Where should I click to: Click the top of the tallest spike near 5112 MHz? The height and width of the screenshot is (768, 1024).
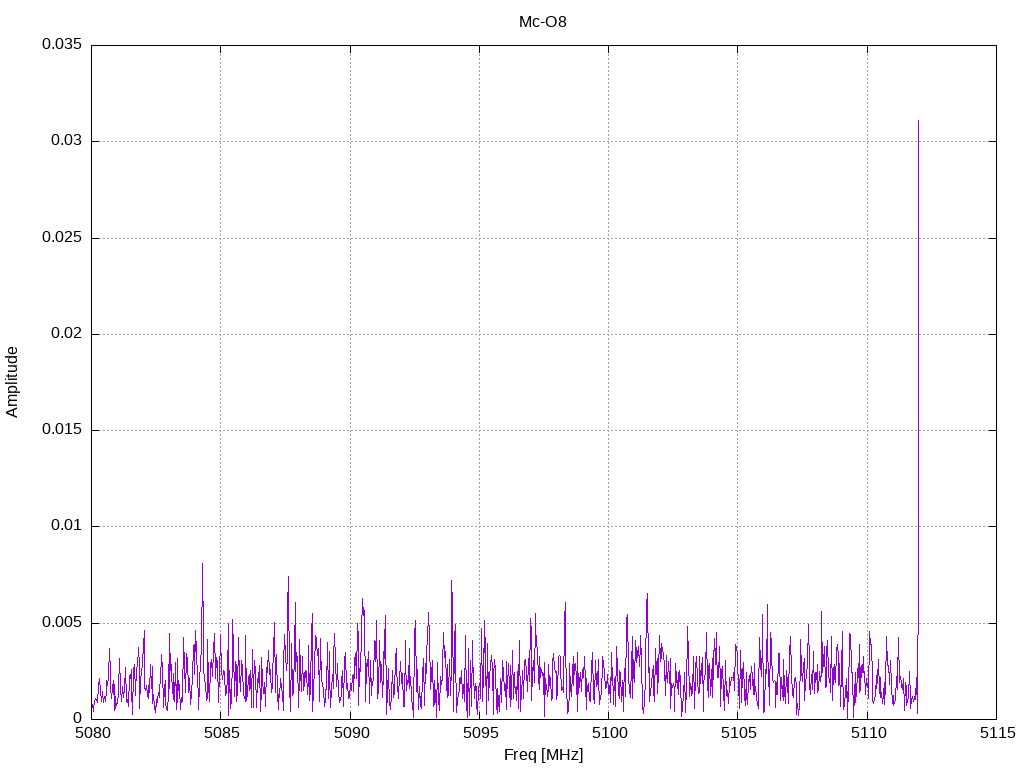(x=918, y=122)
